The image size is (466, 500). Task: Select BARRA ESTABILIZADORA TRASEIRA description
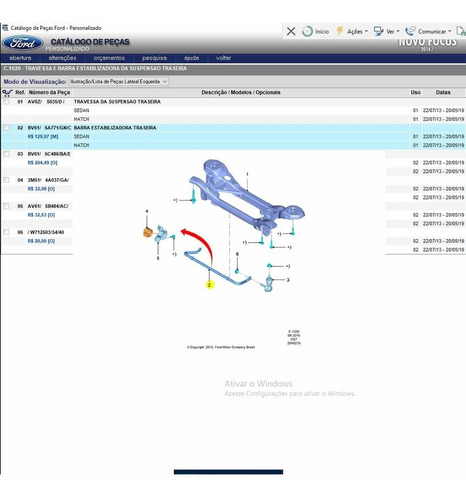115,128
